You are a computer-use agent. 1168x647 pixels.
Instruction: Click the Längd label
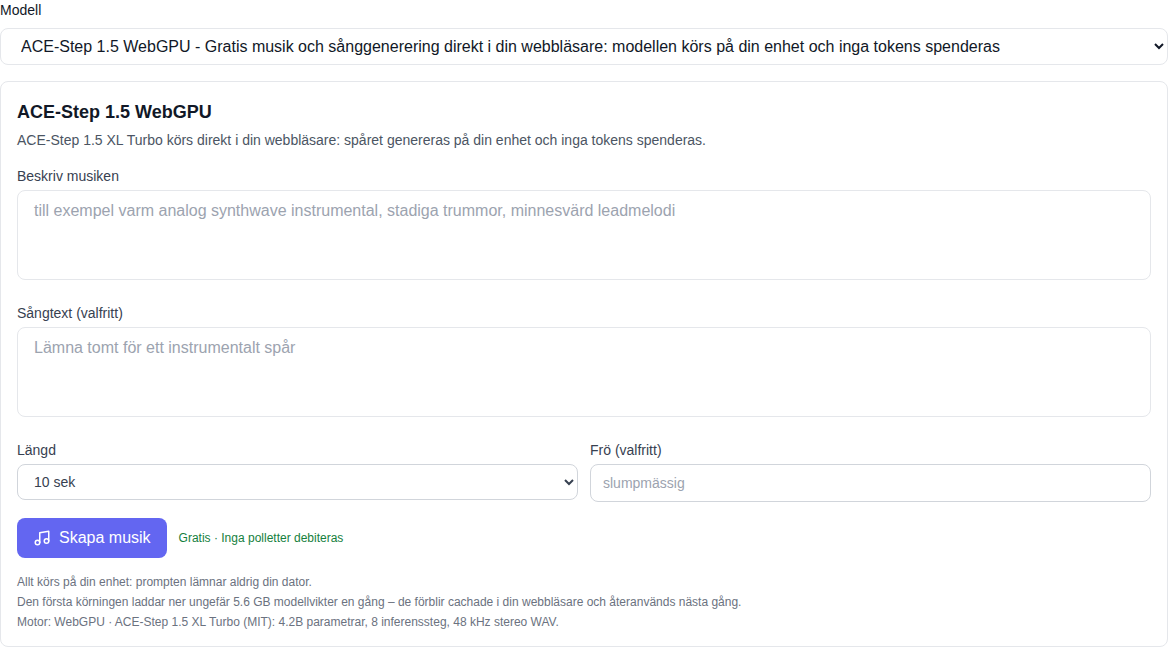click(x=36, y=450)
